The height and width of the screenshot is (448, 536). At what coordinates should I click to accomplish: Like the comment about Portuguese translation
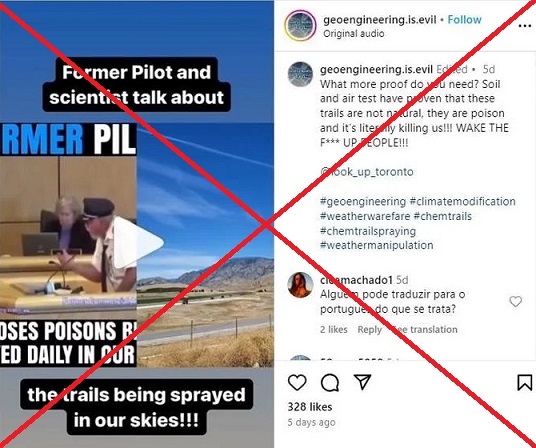point(515,301)
